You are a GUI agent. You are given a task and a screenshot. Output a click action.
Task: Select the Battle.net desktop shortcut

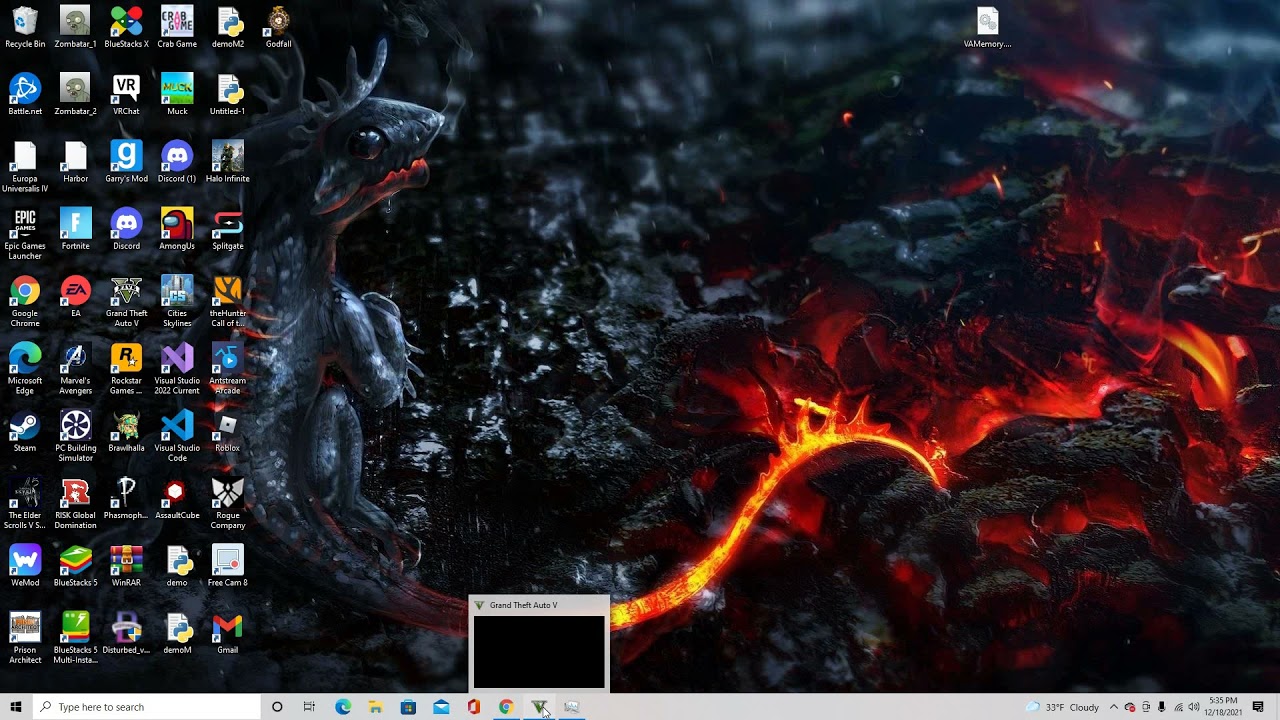[x=25, y=95]
